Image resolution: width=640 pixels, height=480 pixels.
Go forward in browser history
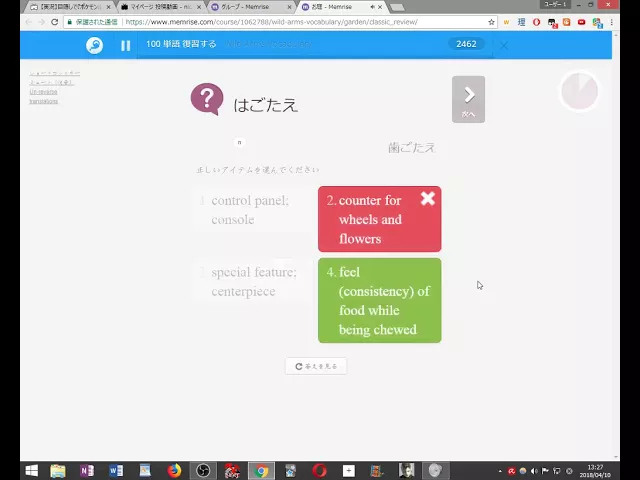click(41, 22)
